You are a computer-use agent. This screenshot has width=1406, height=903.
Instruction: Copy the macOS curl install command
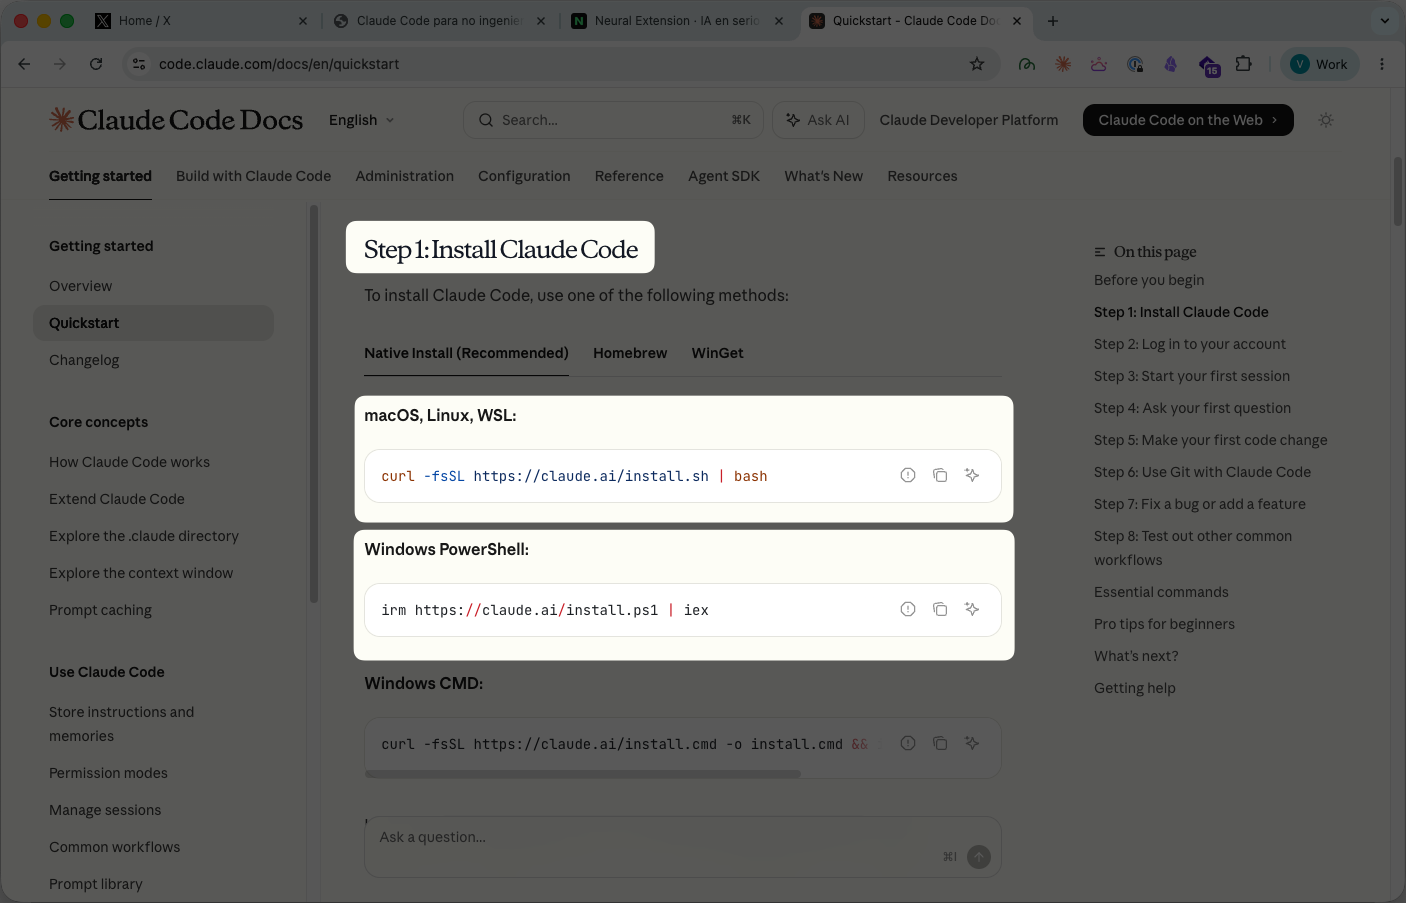pyautogui.click(x=940, y=475)
